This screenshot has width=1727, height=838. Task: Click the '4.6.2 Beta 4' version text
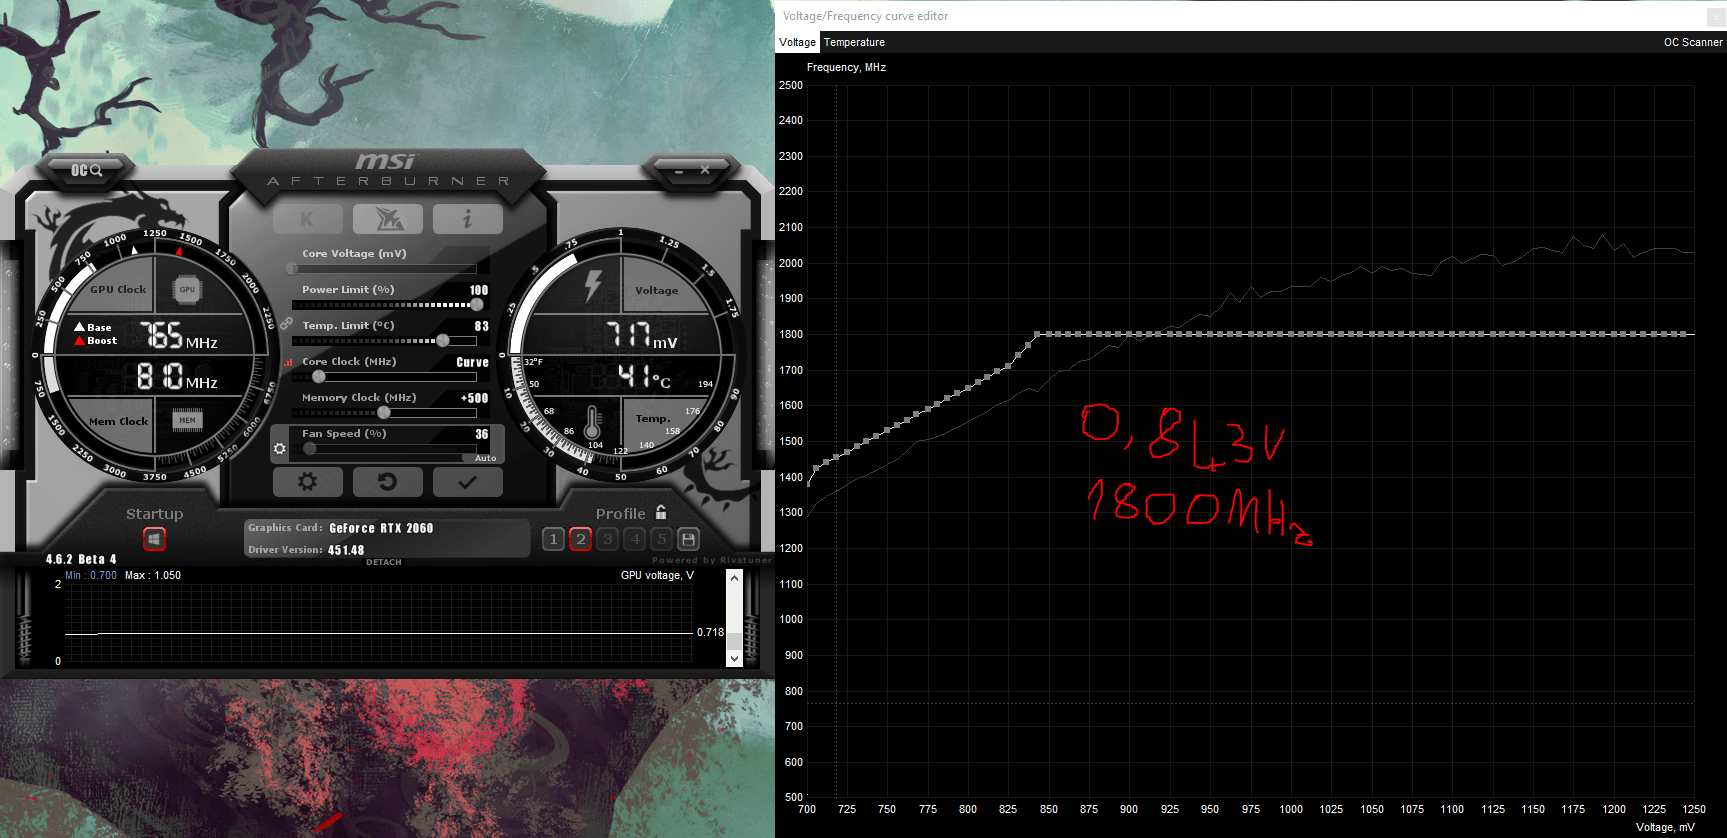(x=81, y=559)
